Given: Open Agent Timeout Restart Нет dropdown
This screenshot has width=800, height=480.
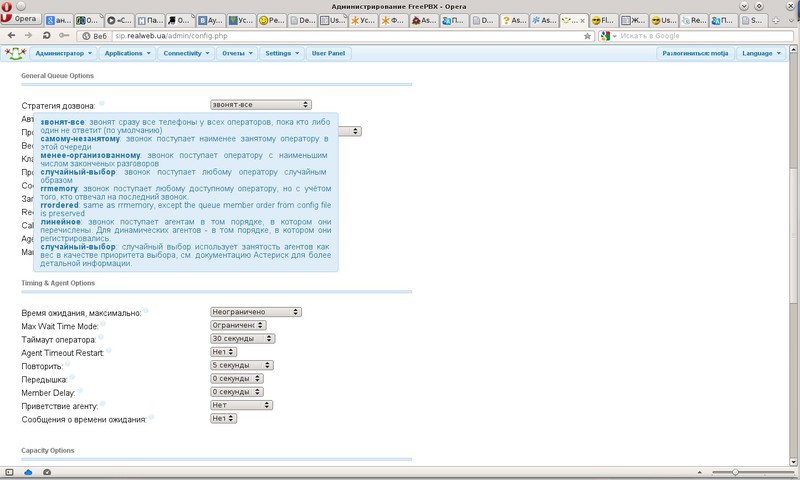Looking at the screenshot, I should tap(223, 351).
